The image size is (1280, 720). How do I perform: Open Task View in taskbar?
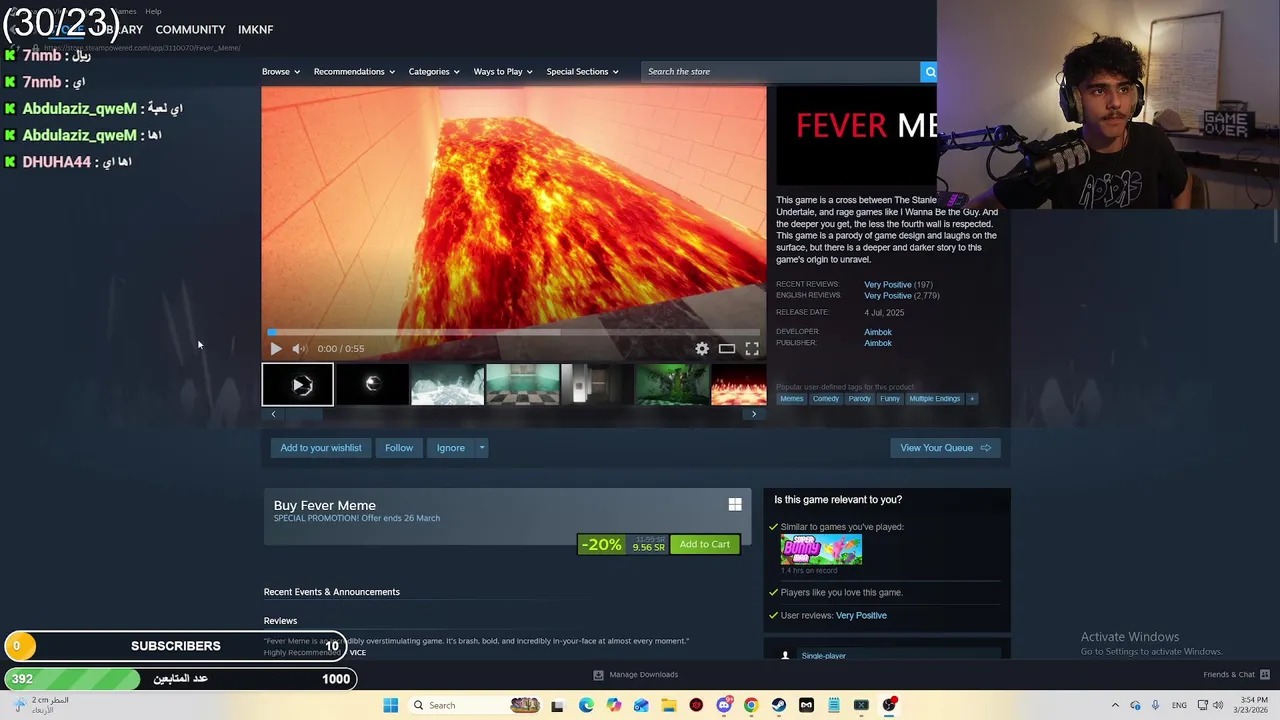coord(557,705)
